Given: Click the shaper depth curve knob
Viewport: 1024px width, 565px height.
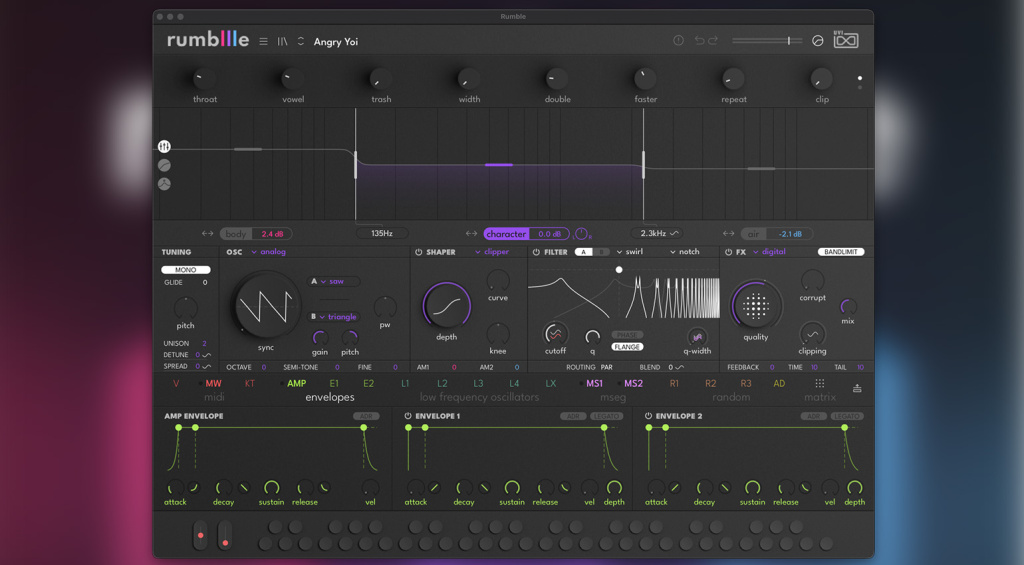Looking at the screenshot, I should (447, 306).
